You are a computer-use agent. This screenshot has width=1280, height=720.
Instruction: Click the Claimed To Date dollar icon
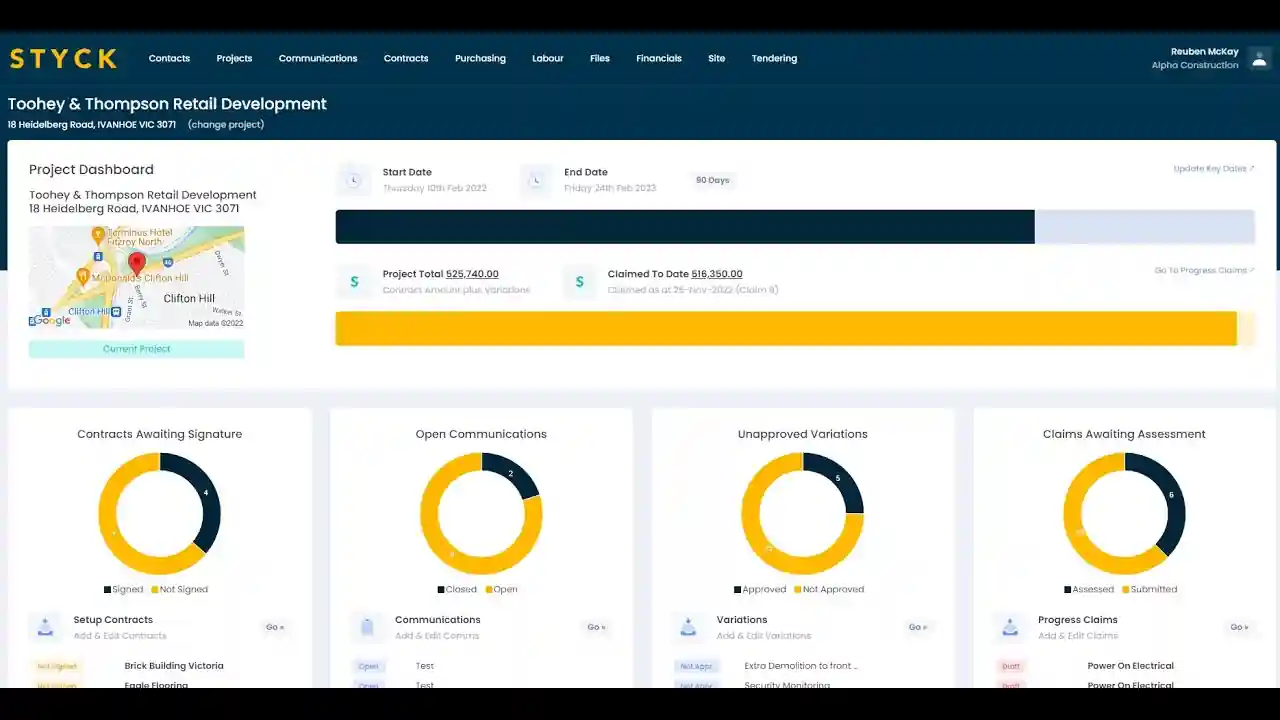point(579,282)
